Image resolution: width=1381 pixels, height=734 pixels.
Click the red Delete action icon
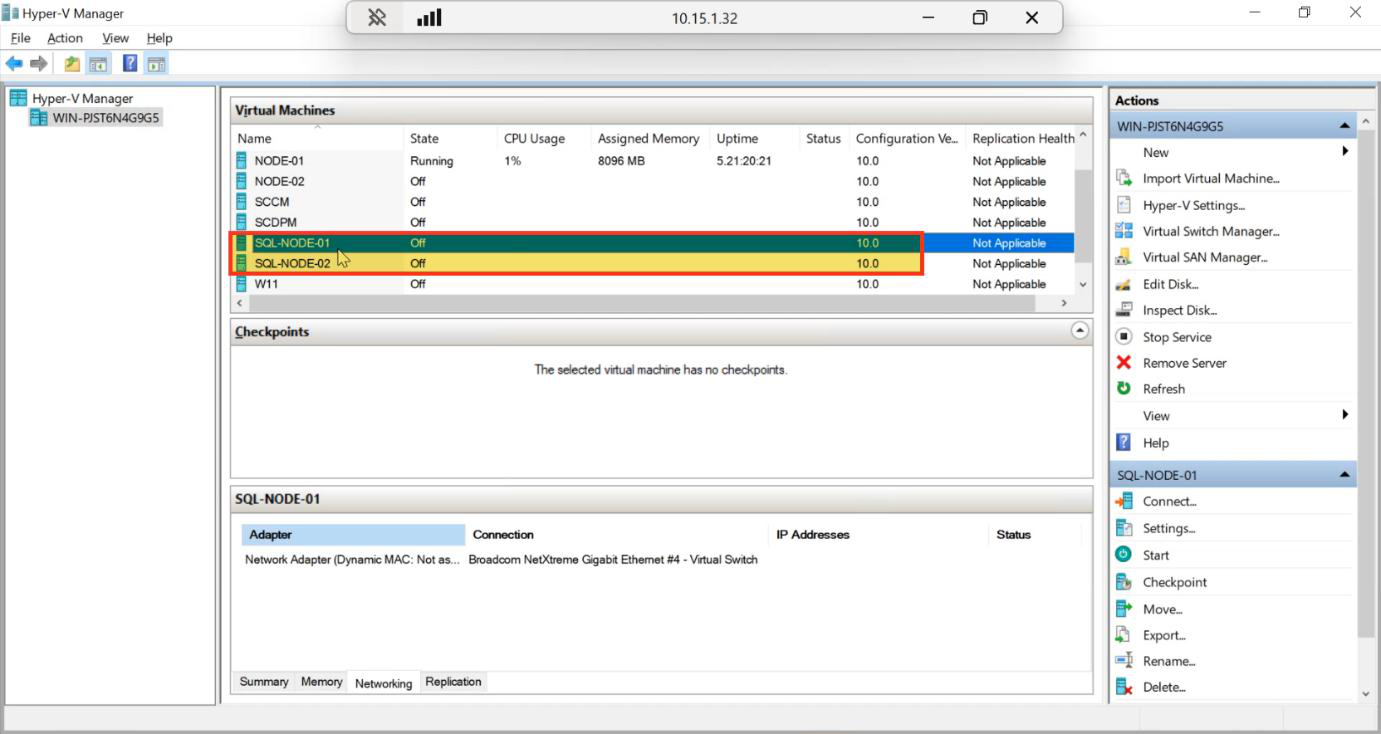[x=1124, y=687]
